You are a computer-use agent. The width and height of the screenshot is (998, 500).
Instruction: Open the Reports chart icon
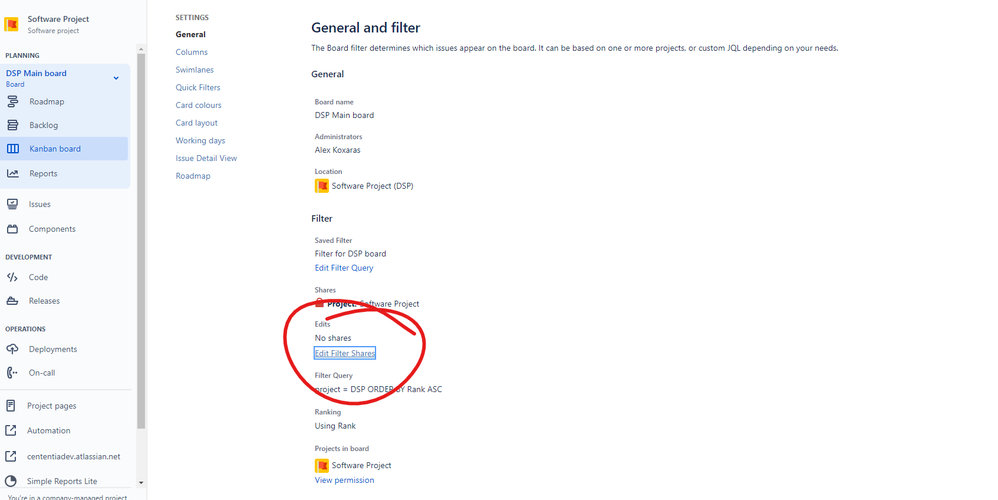(x=12, y=173)
